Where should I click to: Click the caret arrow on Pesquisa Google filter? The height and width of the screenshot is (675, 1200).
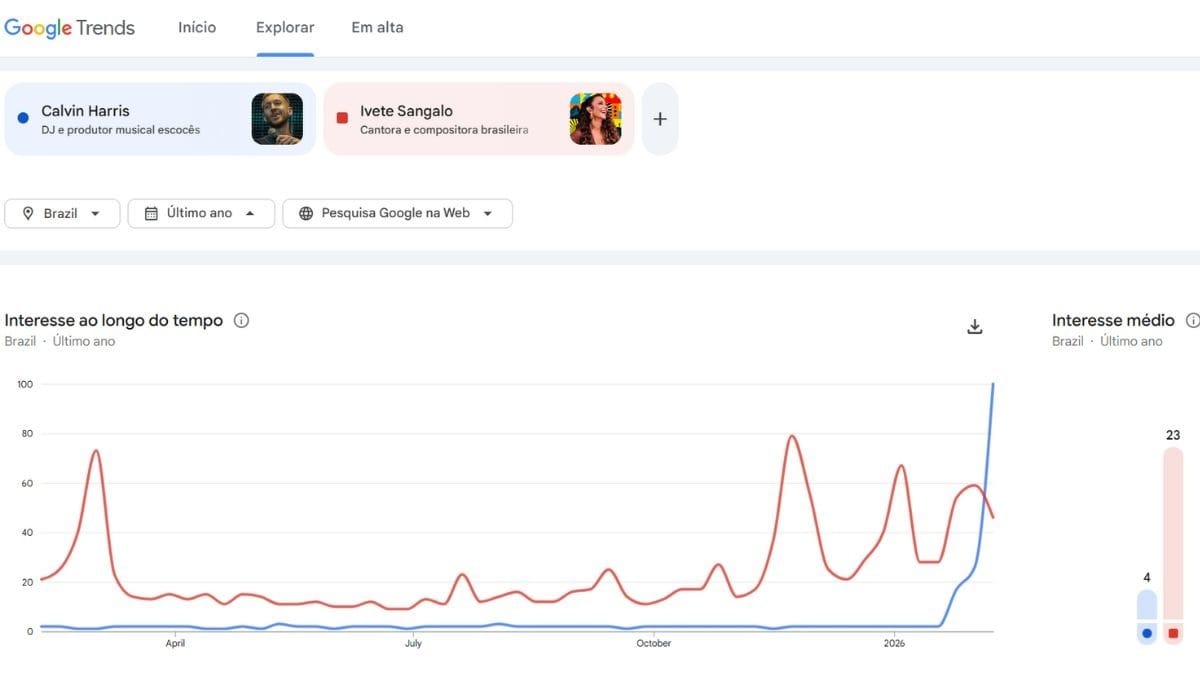click(x=488, y=213)
